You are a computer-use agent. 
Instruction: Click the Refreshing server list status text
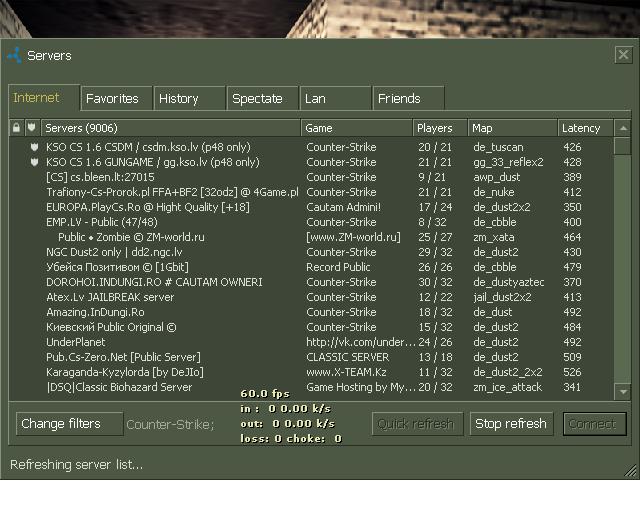[x=76, y=465]
